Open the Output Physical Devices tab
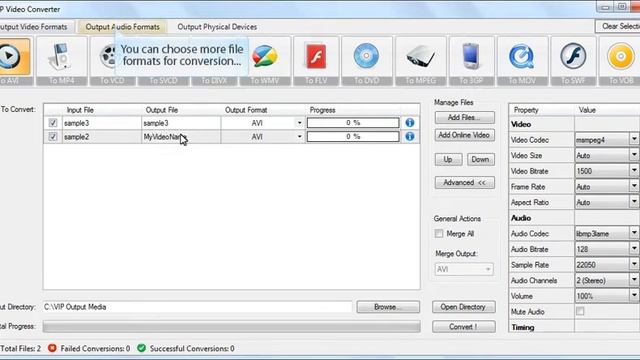This screenshot has height=360, width=640. coord(217,27)
